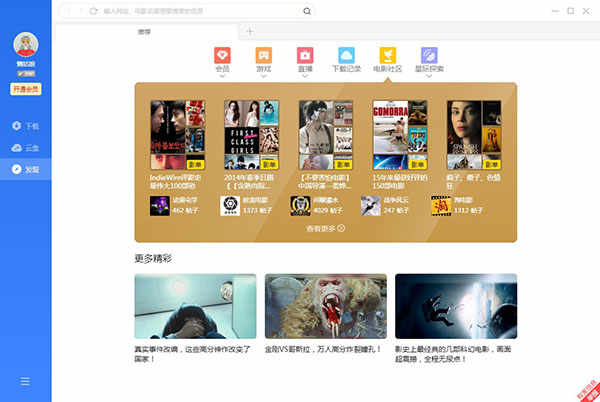Add a new tab with plus button

click(249, 32)
